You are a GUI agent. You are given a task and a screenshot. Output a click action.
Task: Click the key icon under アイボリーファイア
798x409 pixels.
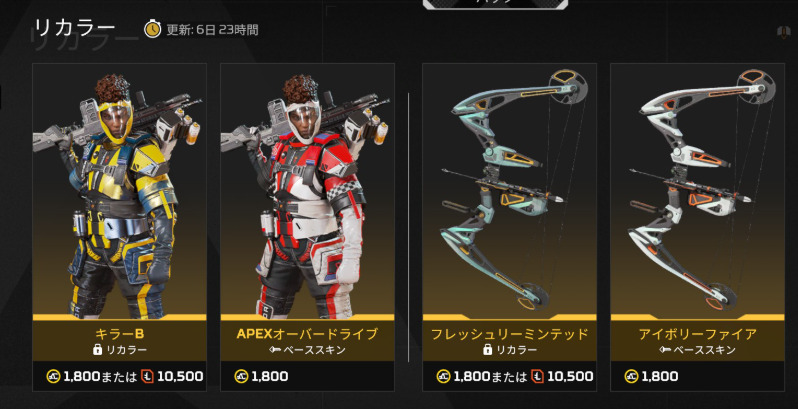pyautogui.click(x=665, y=350)
